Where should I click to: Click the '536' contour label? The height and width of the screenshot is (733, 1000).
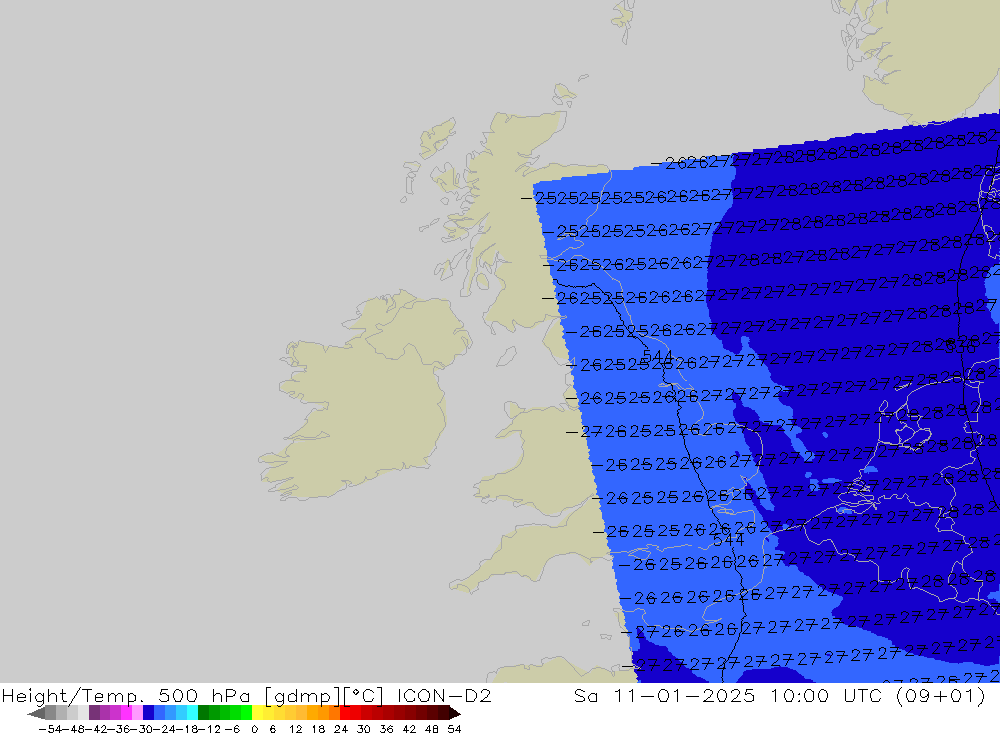pyautogui.click(x=960, y=347)
